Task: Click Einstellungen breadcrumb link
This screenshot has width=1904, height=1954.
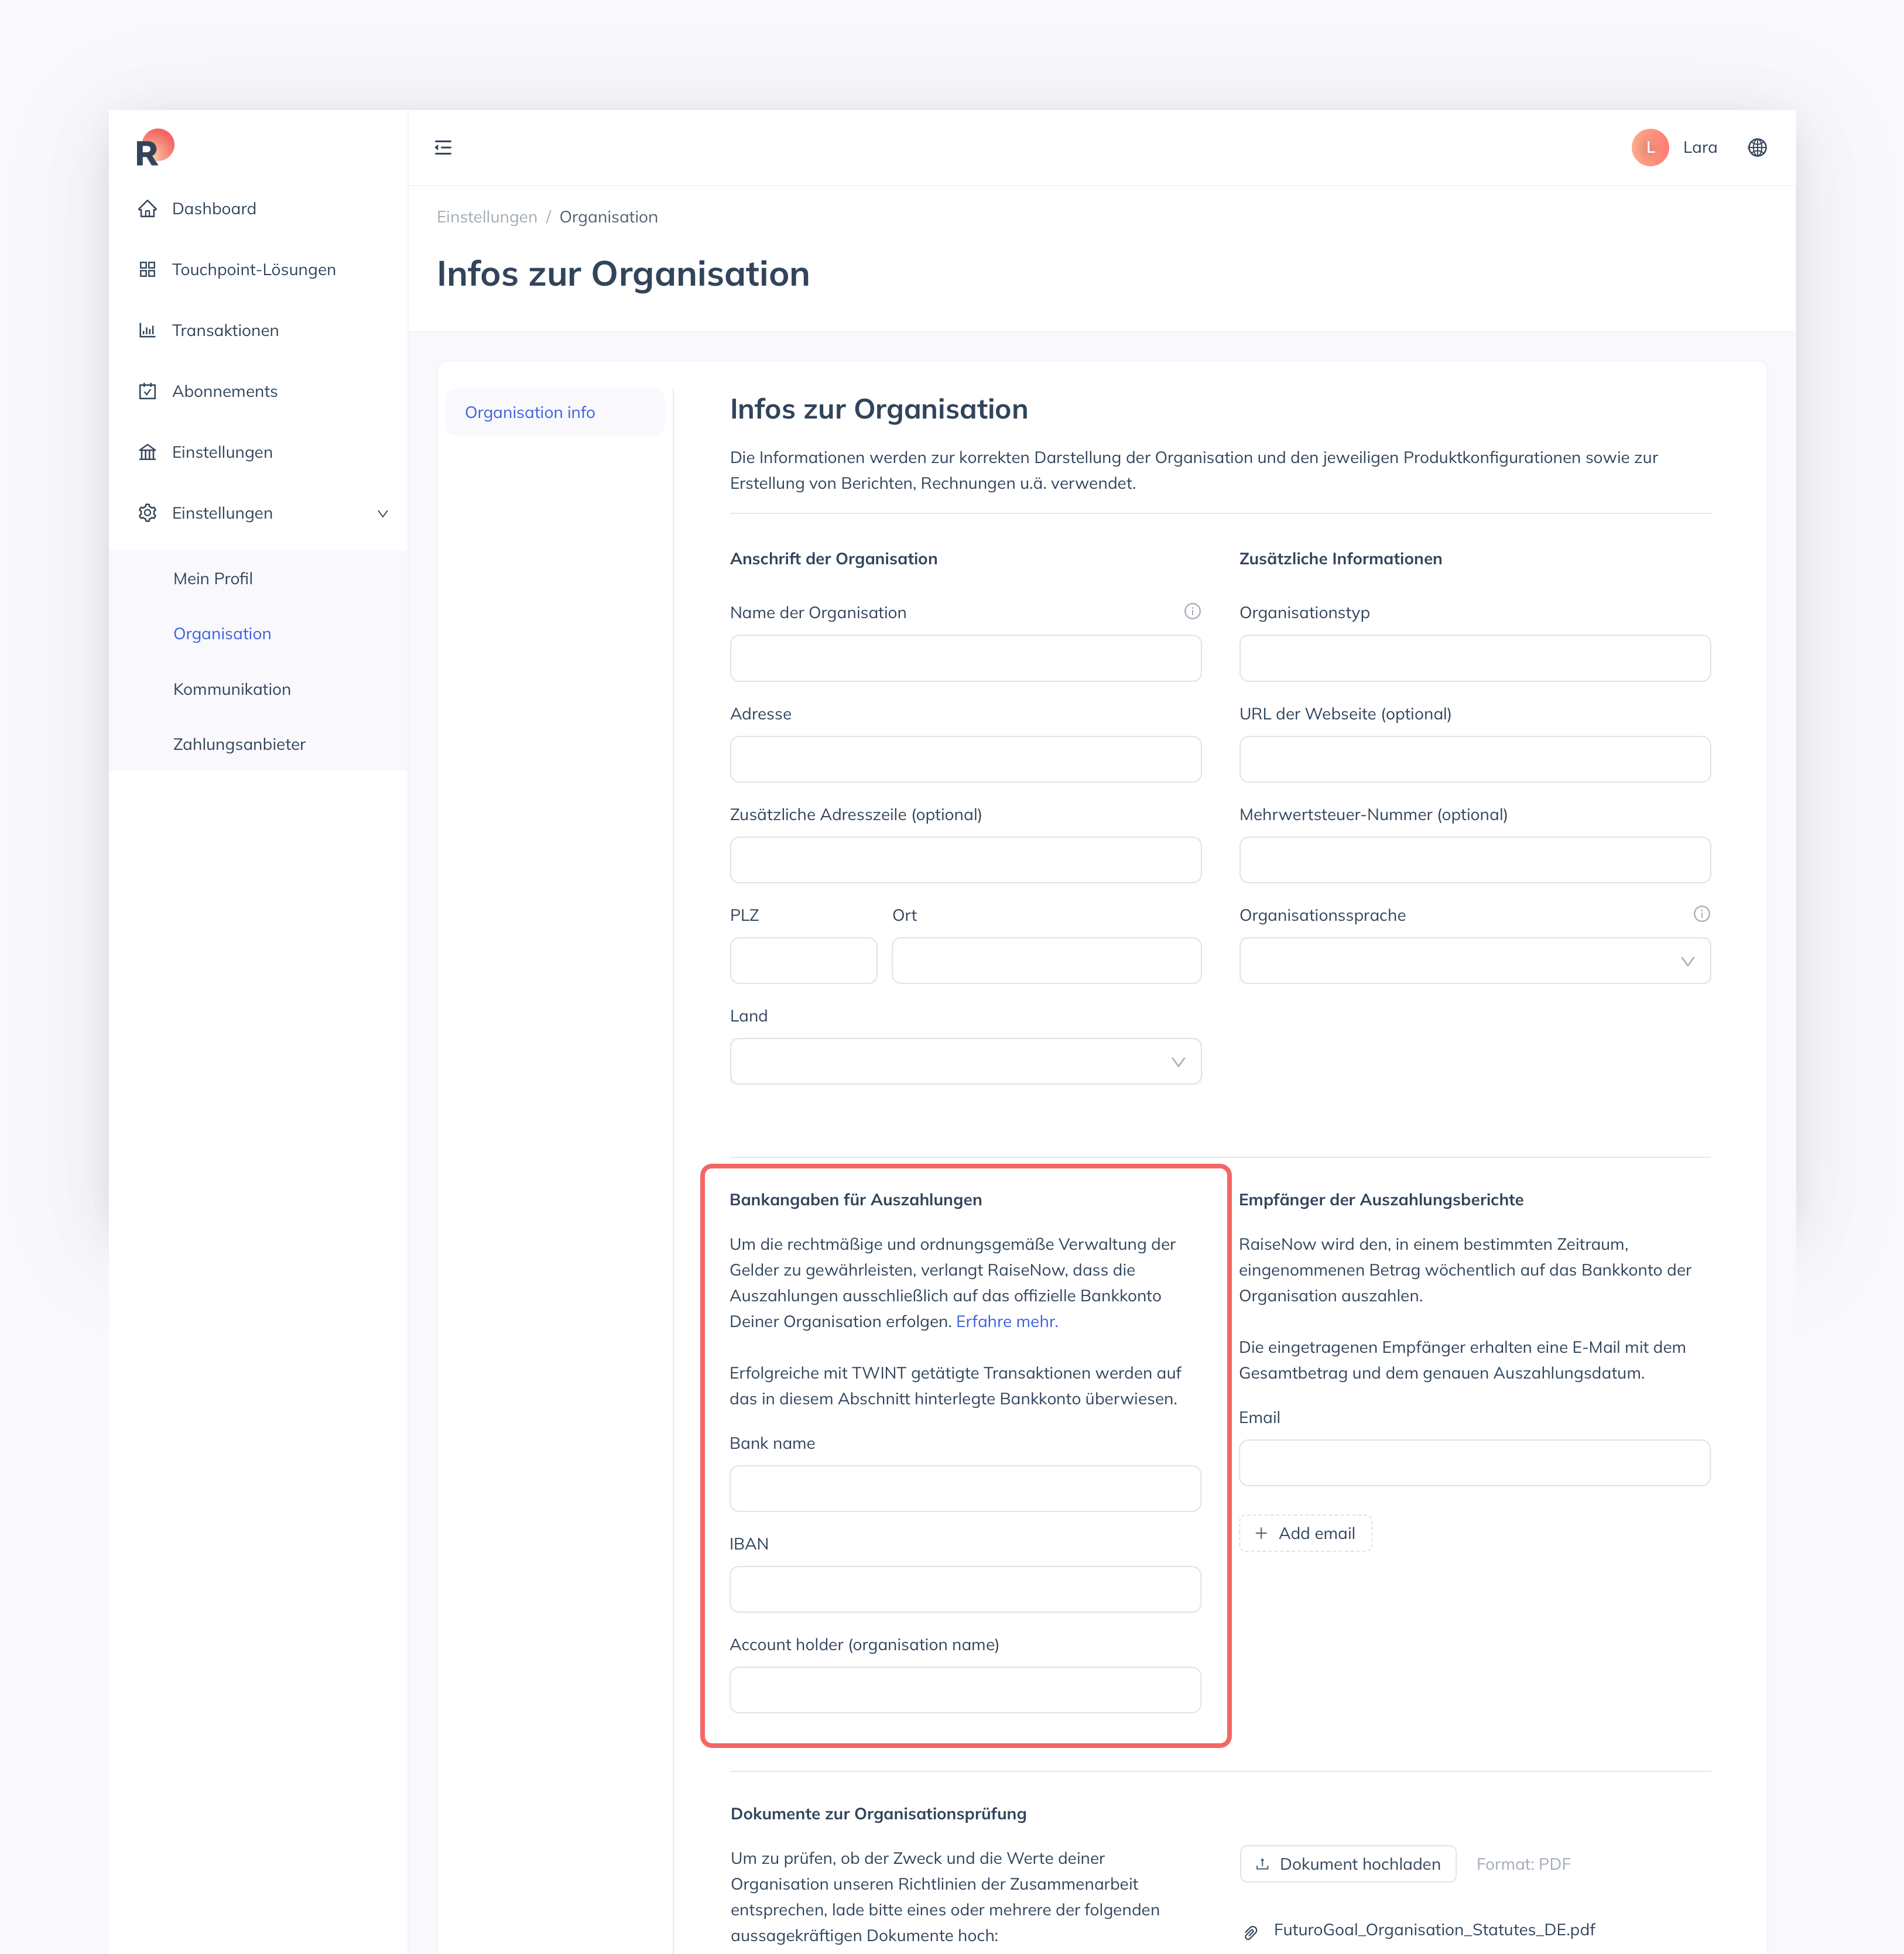Action: pos(487,217)
